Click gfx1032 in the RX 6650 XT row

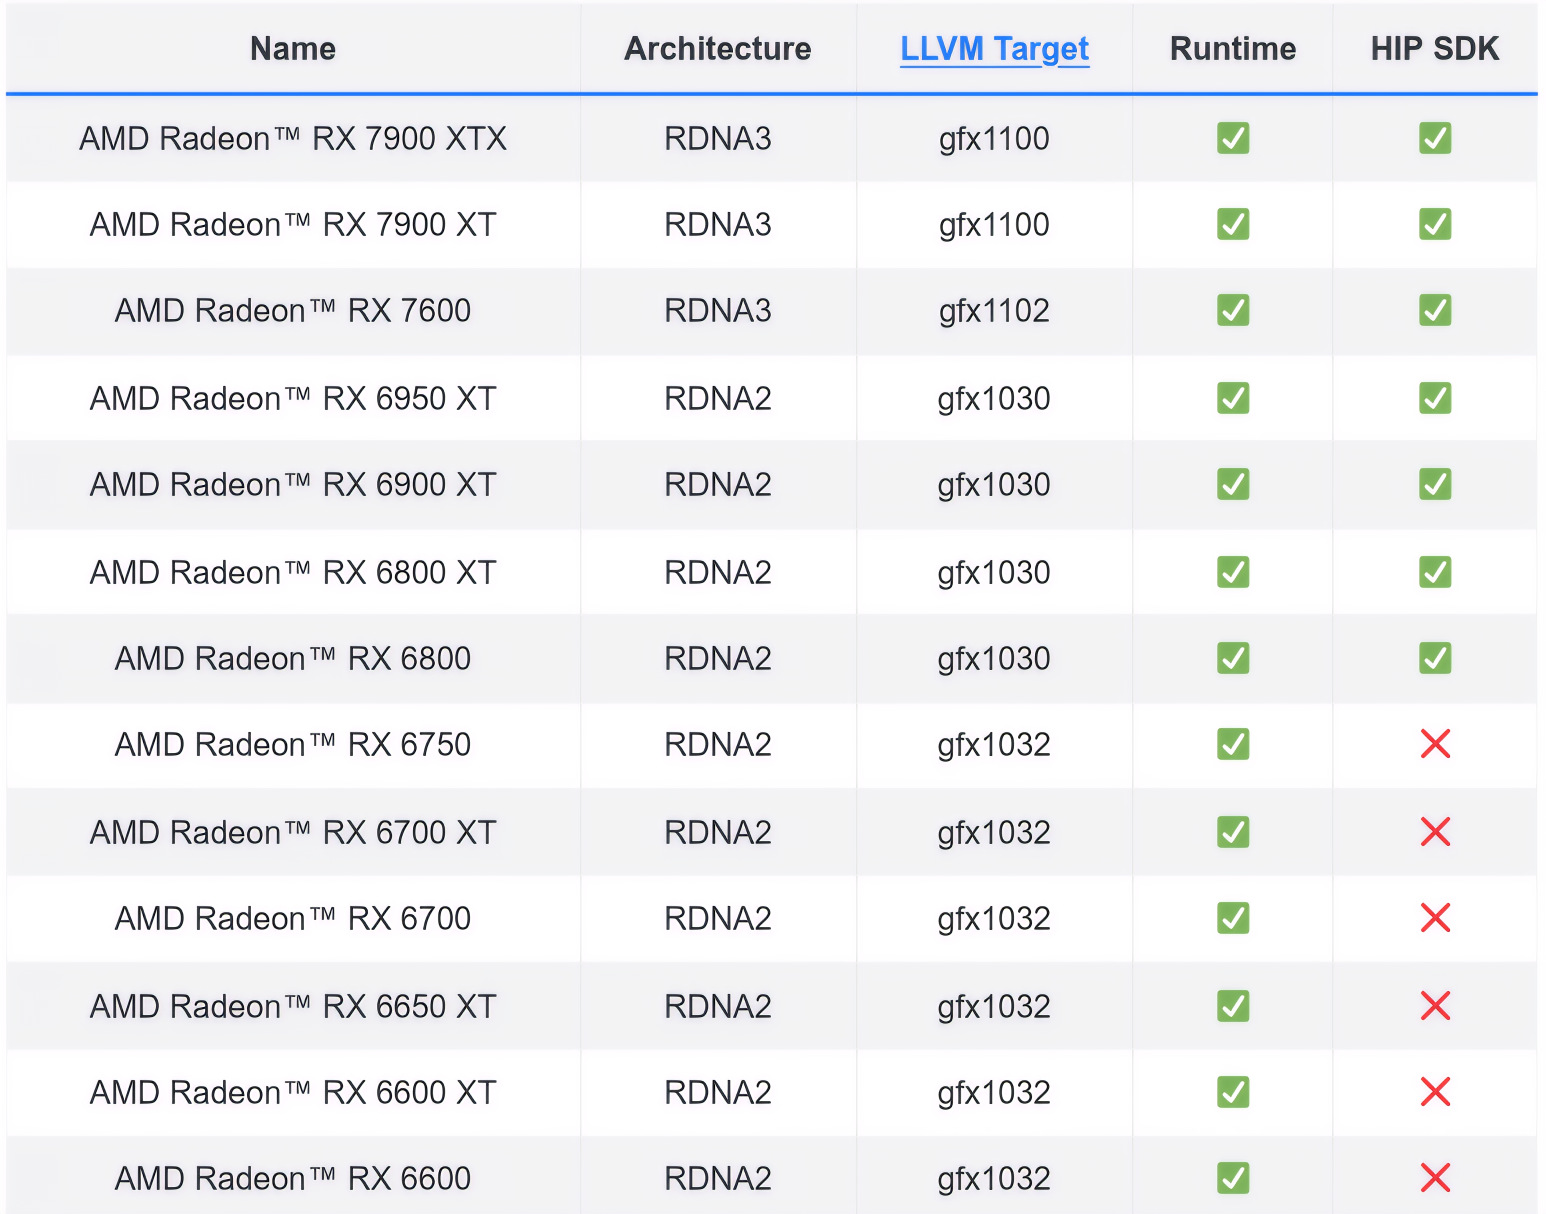994,1007
